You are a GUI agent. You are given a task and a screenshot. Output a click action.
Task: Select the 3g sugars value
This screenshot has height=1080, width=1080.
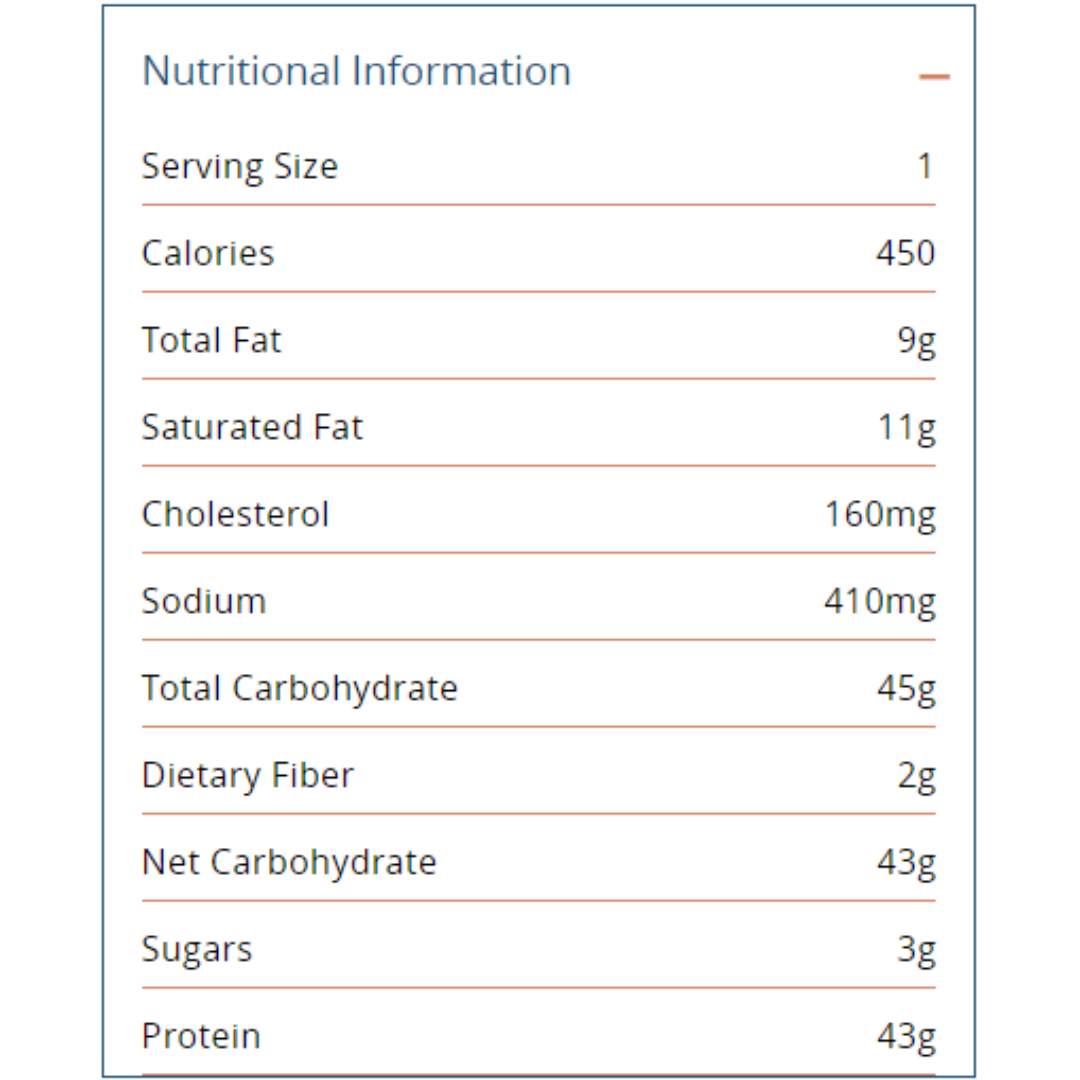pos(916,949)
